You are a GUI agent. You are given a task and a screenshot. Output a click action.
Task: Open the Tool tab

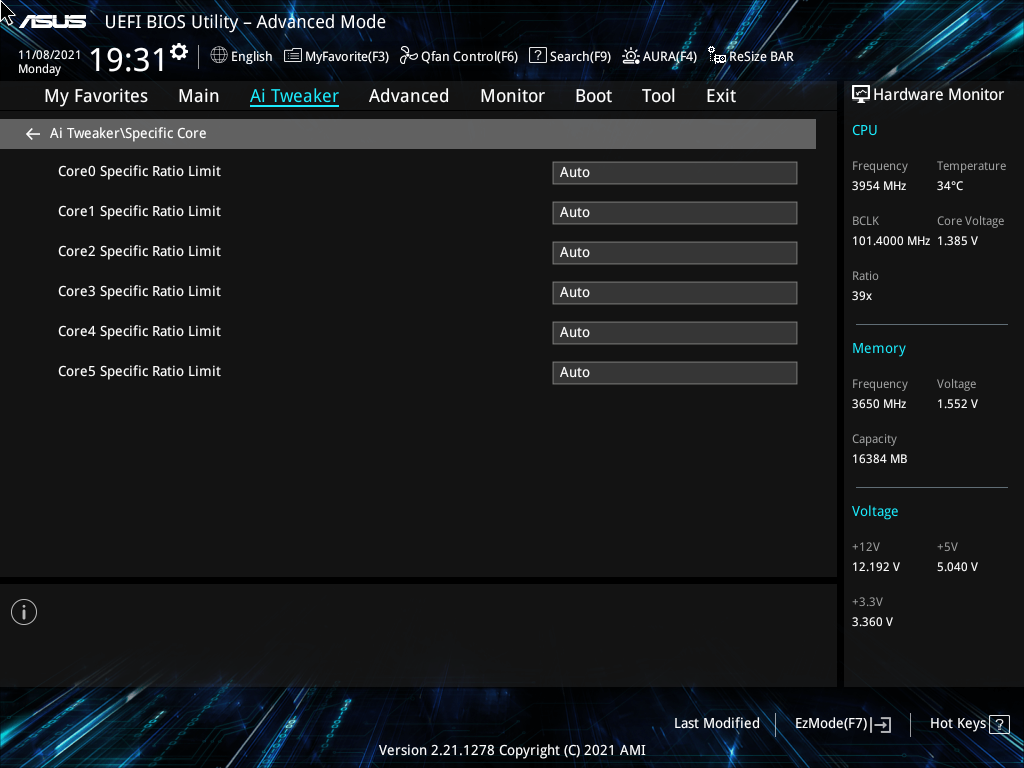[x=658, y=96]
